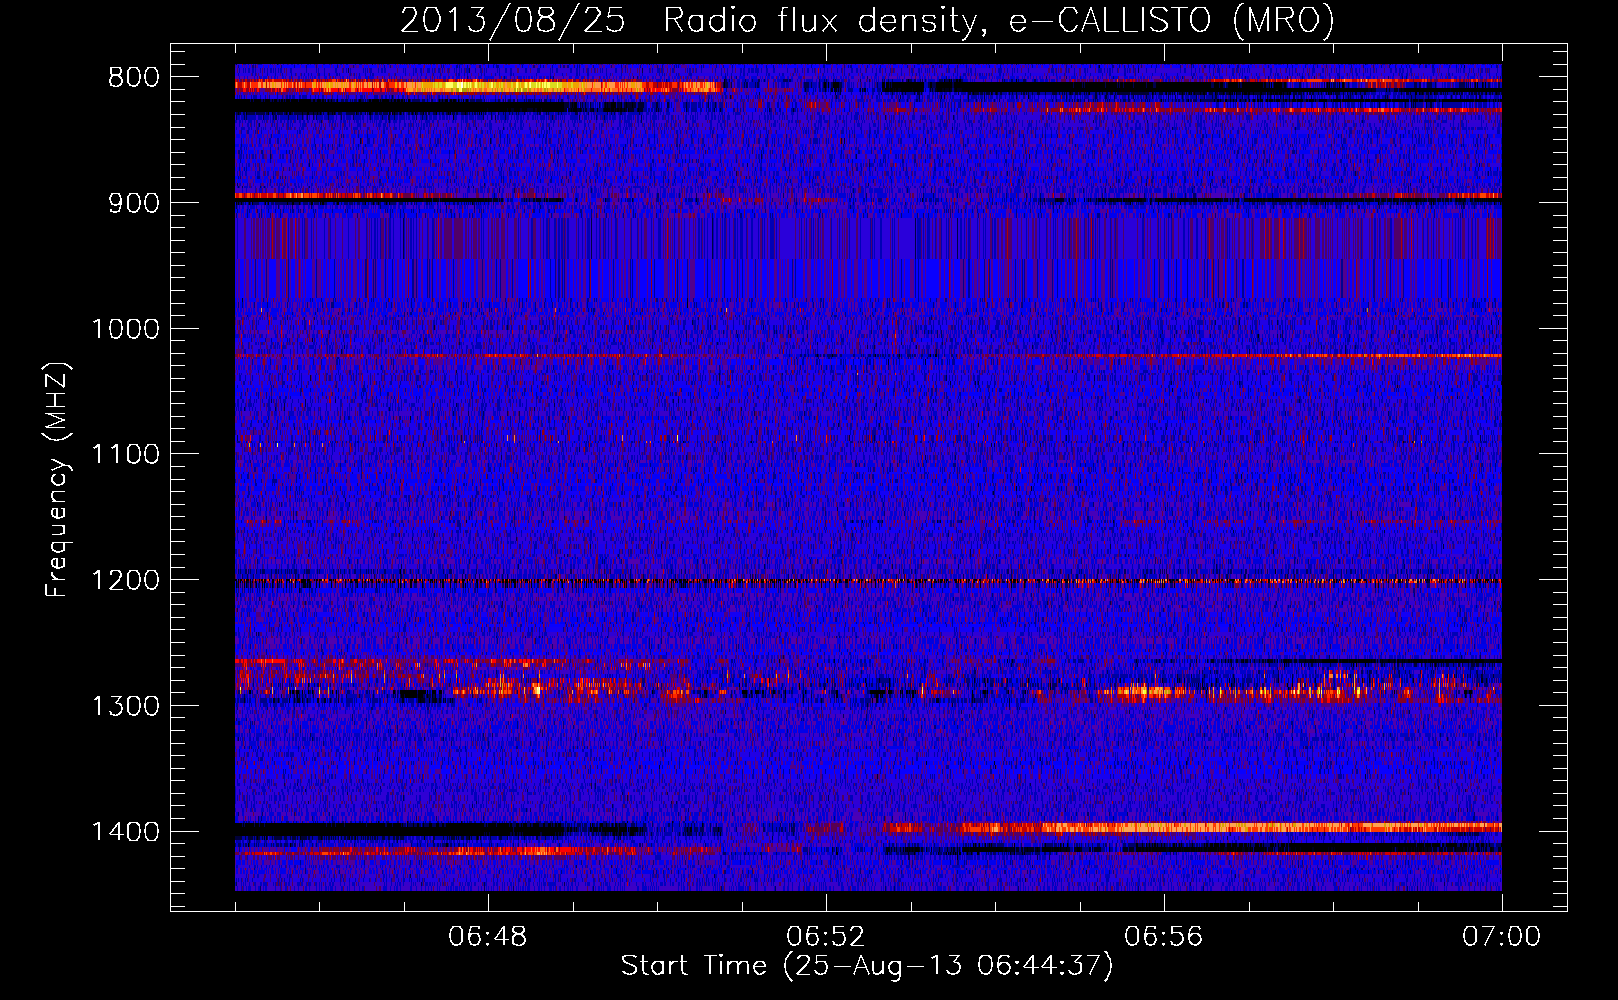Screen dimensions: 1618x1000
Task: Select the 900 frequency axis label
Action: pos(133,203)
